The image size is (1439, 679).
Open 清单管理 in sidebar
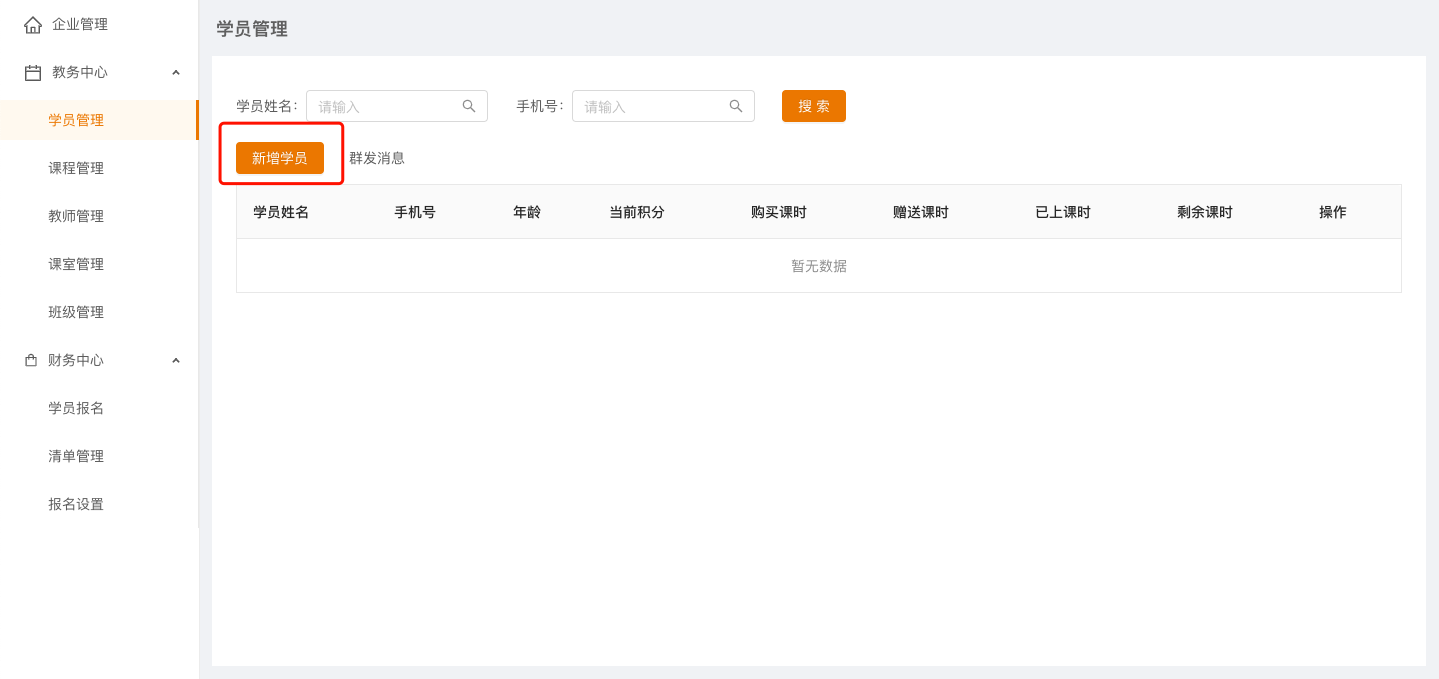click(x=76, y=456)
